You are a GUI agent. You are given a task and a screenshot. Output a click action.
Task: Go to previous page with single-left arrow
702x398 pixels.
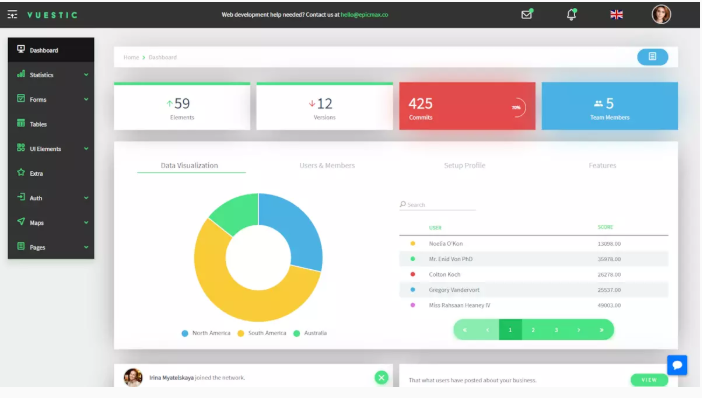(x=488, y=330)
